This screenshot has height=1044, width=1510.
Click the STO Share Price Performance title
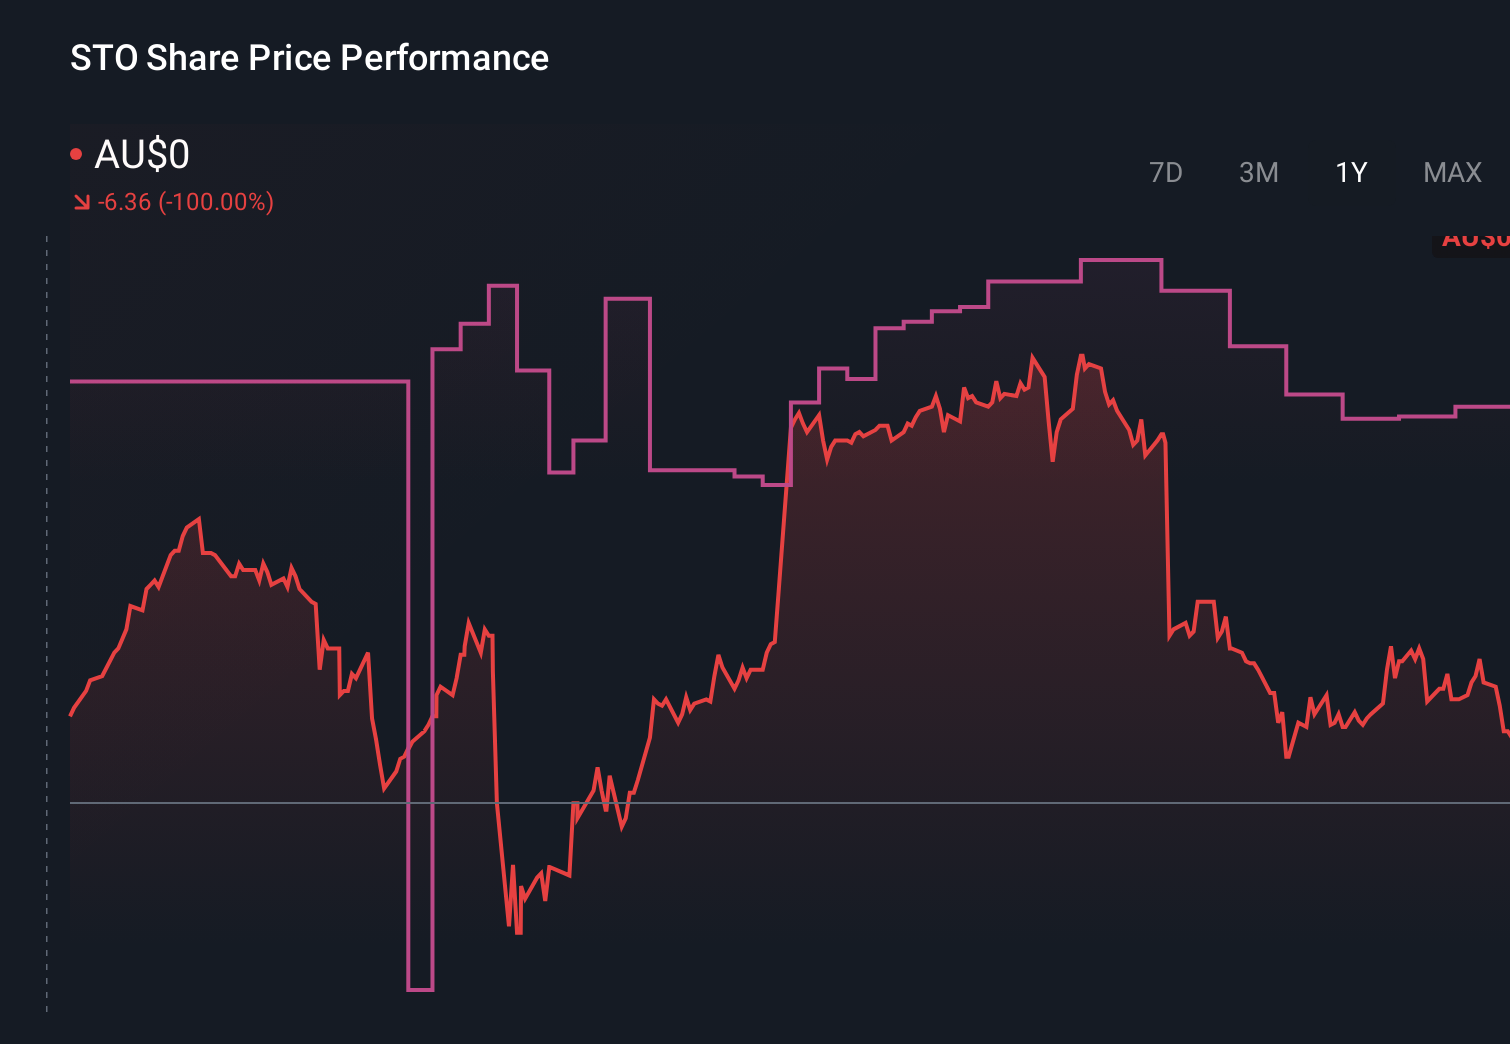click(308, 58)
